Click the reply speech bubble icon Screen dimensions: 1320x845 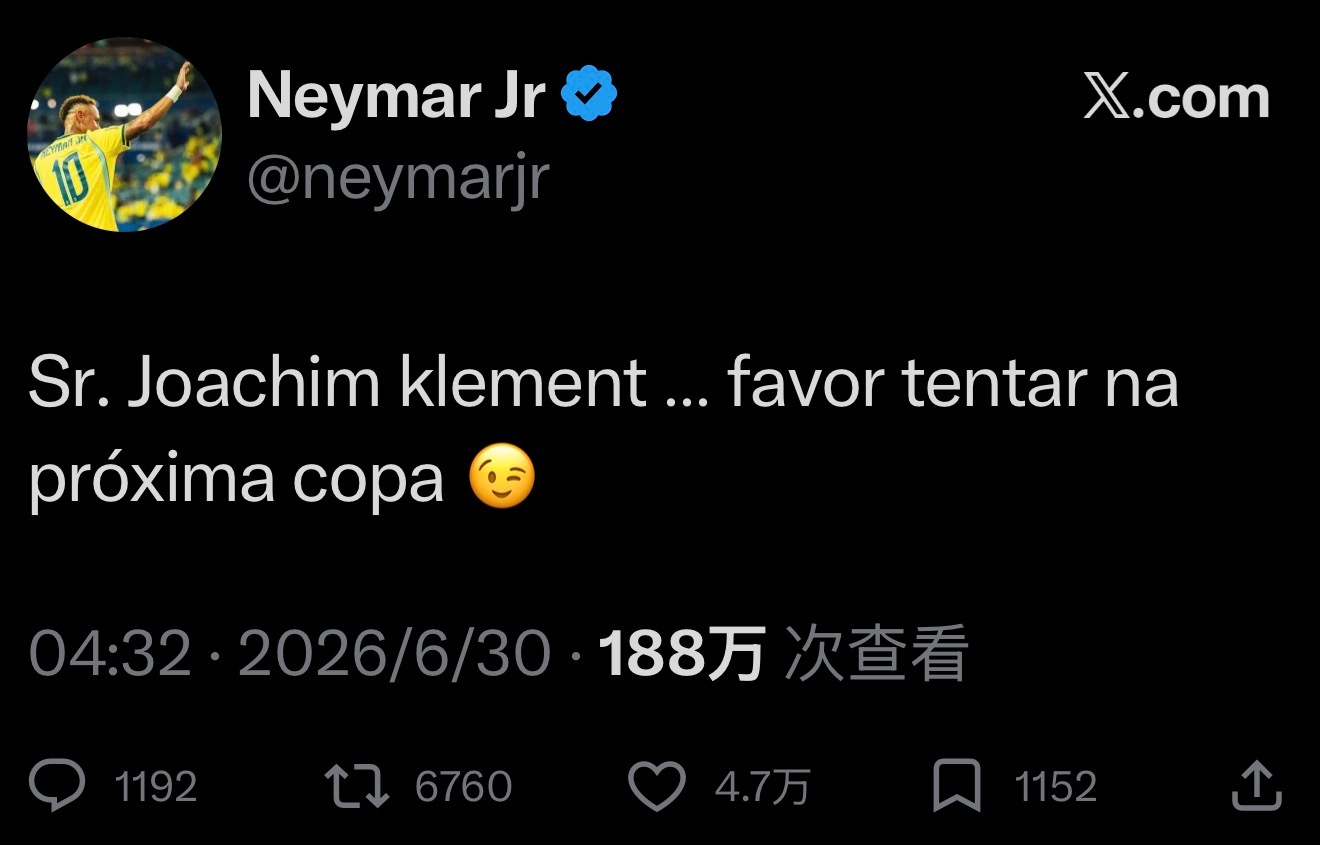(57, 787)
